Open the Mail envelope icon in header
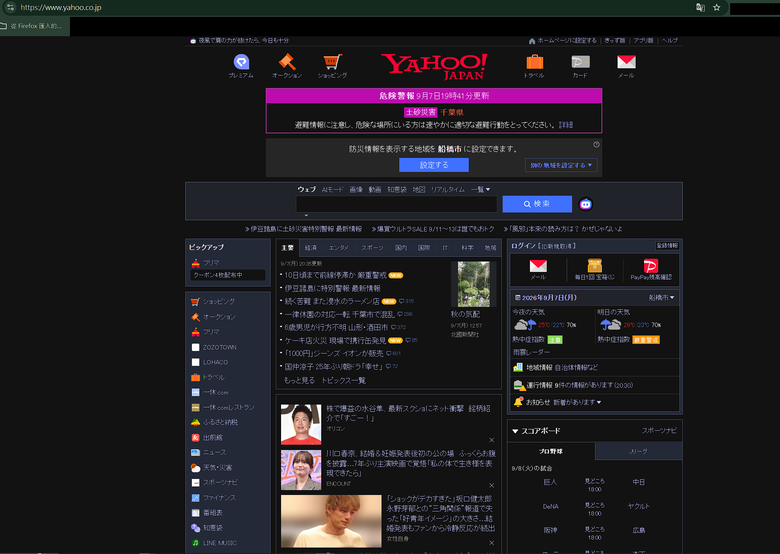The height and width of the screenshot is (554, 780). coord(626,62)
